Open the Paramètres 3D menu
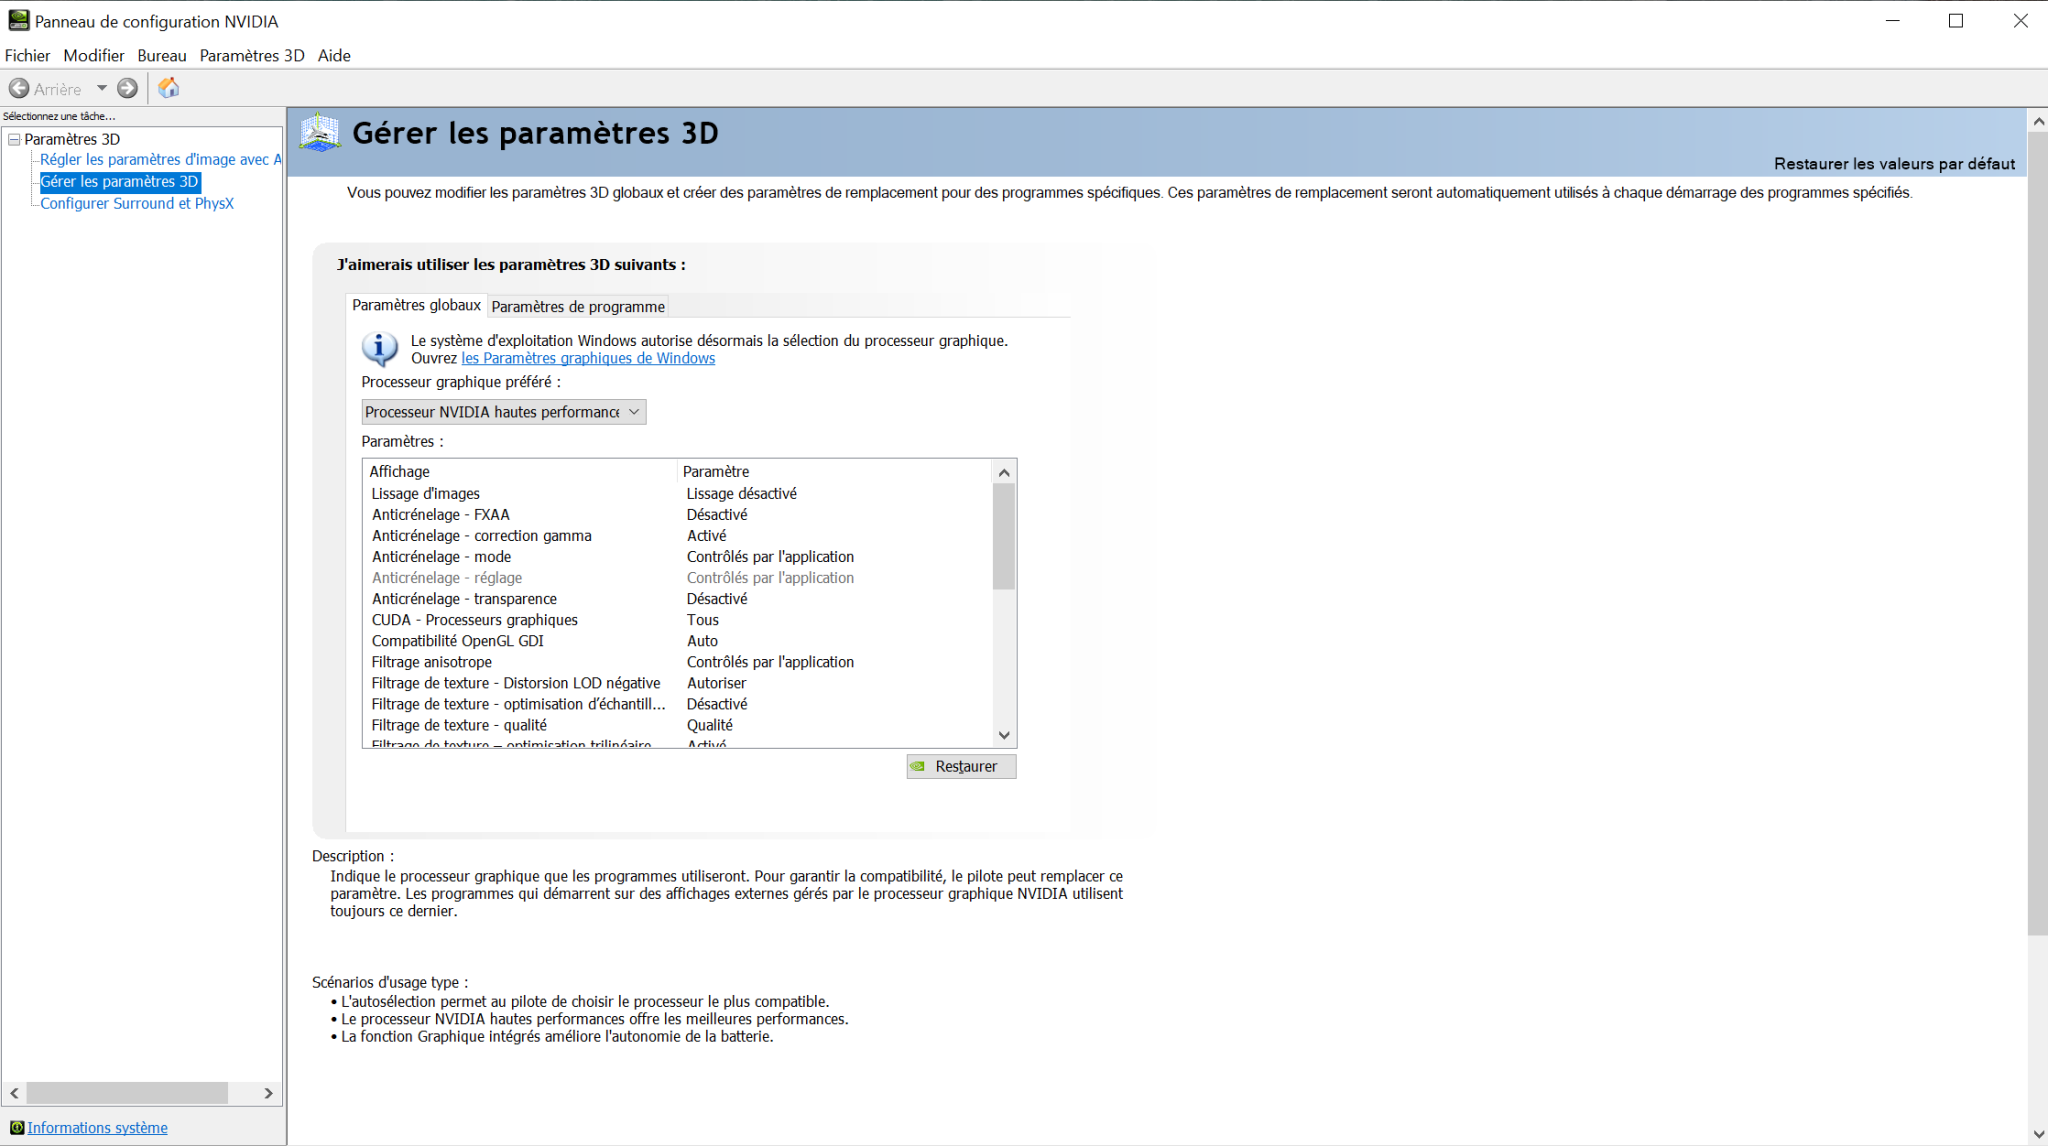Image resolution: width=2048 pixels, height=1146 pixels. tap(252, 56)
